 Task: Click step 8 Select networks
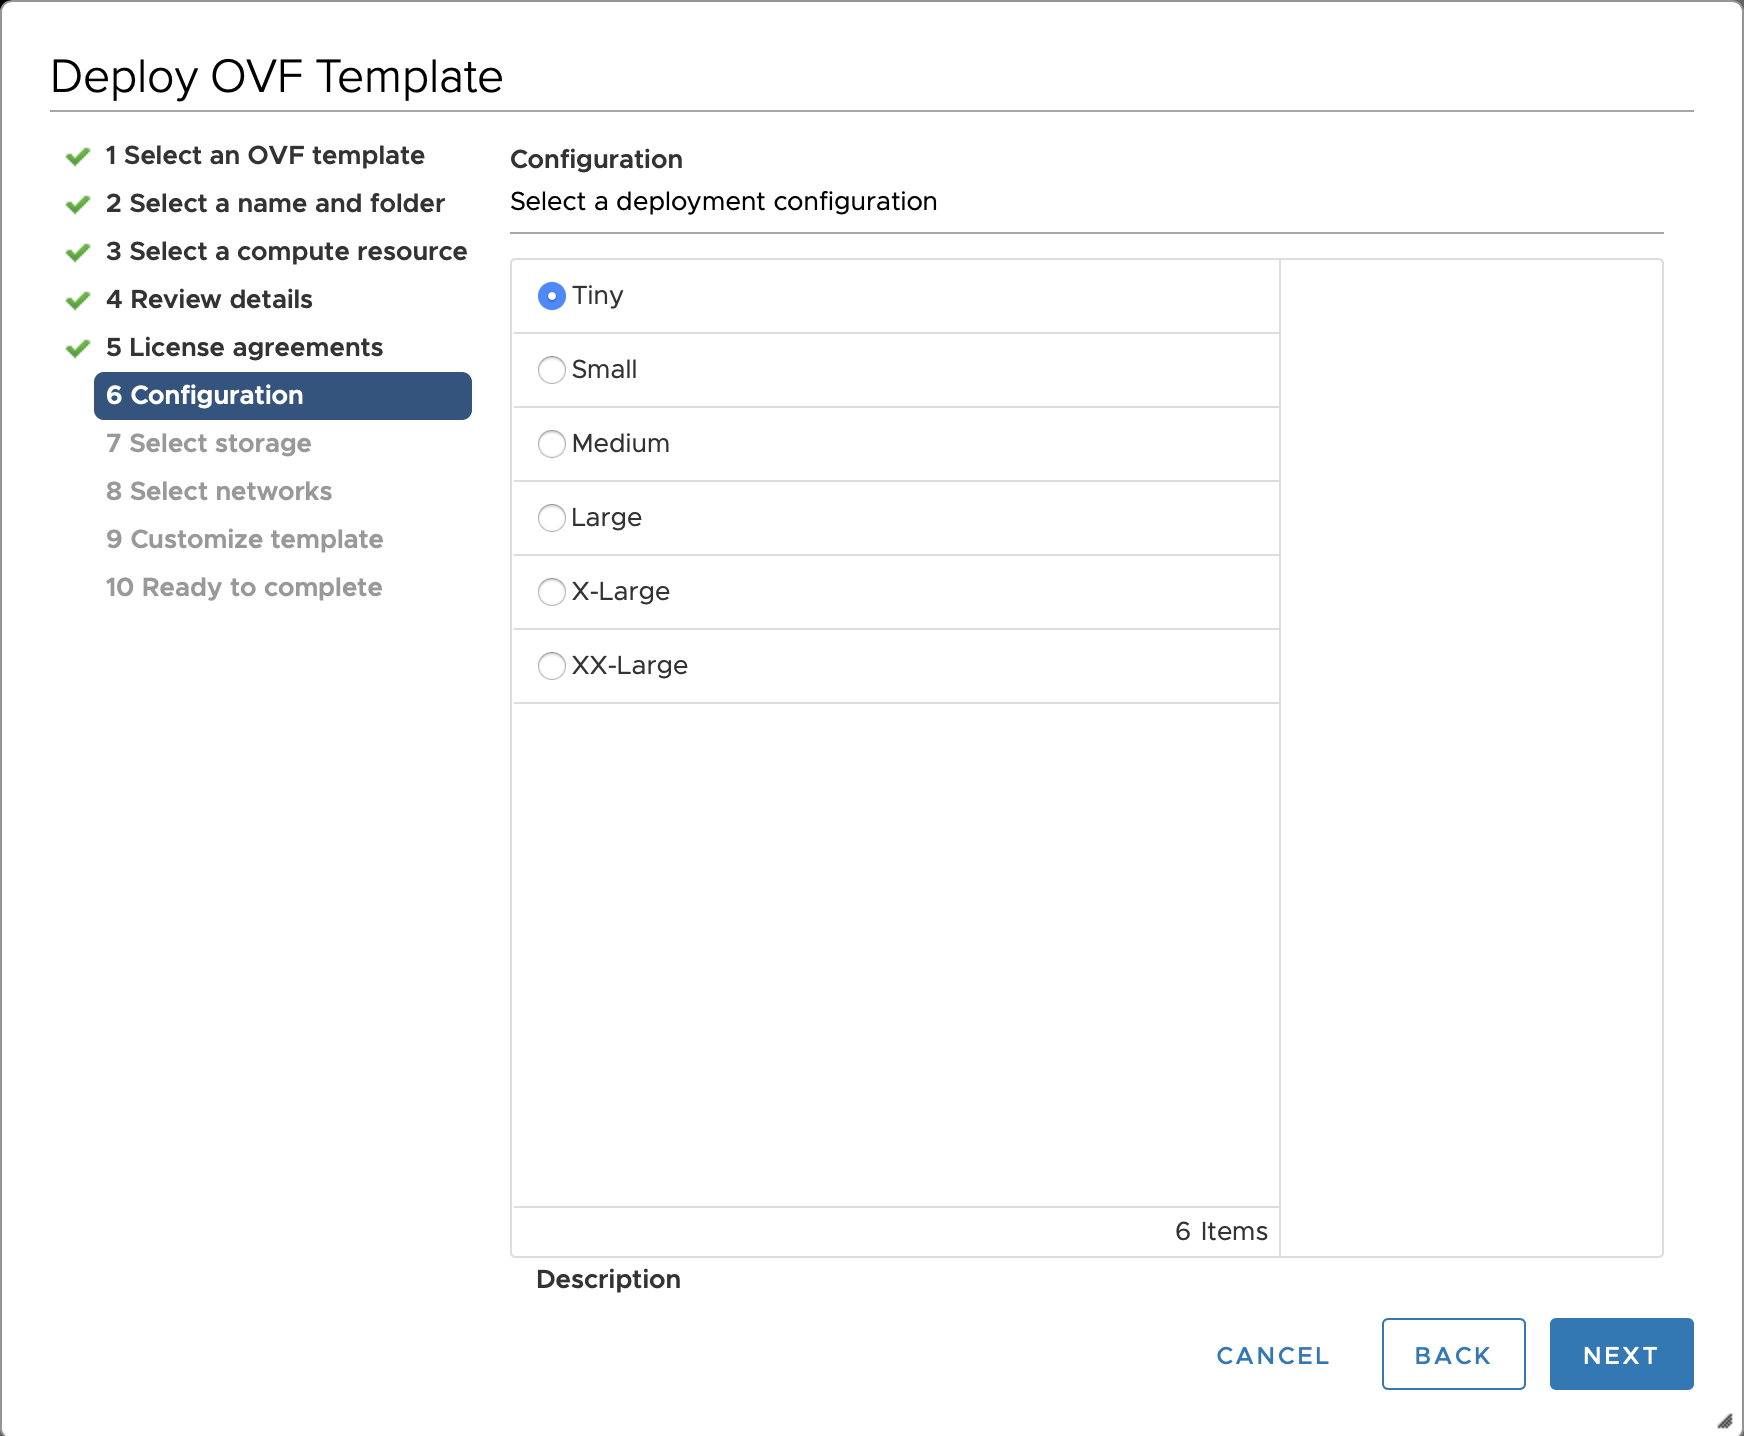pos(219,491)
